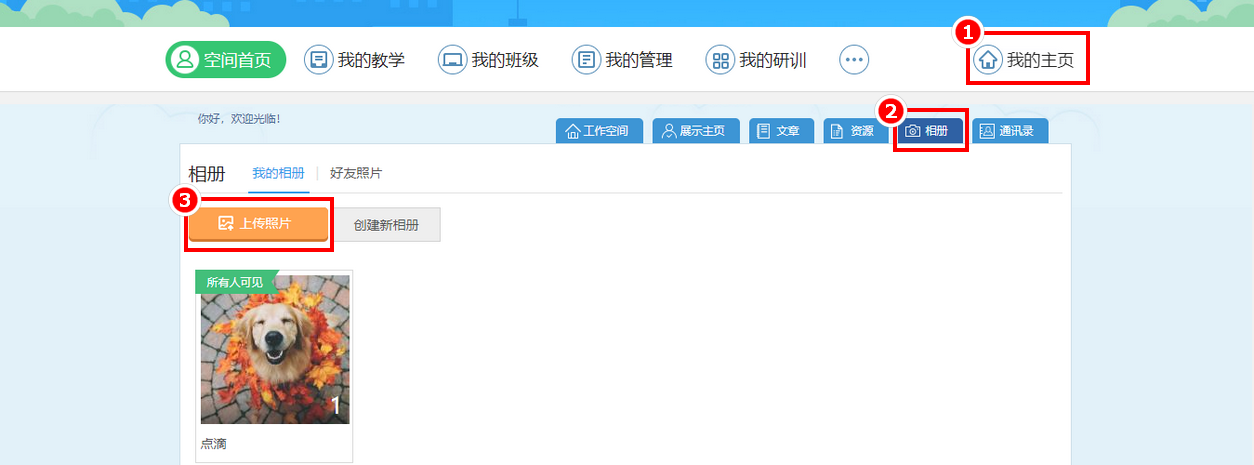Click the 所有人可见 visibility label
This screenshot has width=1254, height=465.
click(x=234, y=282)
